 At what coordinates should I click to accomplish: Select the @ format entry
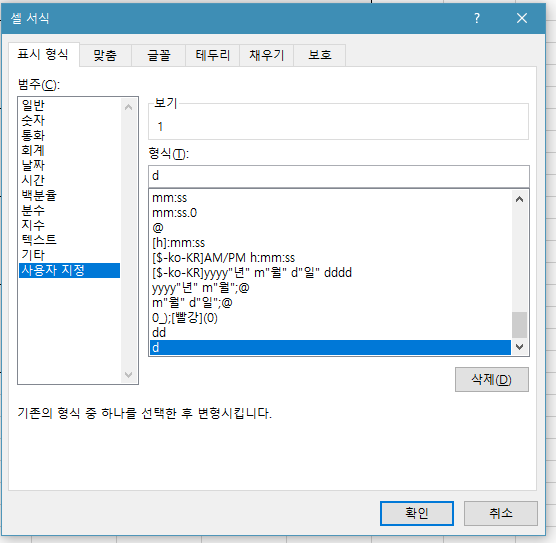tap(330, 228)
